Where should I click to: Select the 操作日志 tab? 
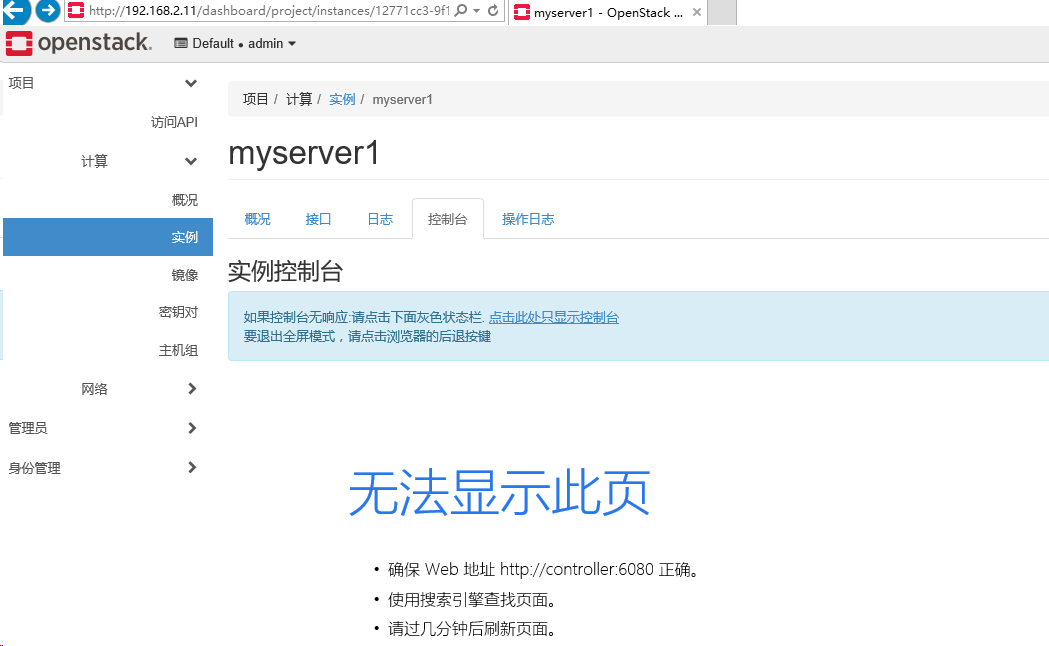point(527,218)
